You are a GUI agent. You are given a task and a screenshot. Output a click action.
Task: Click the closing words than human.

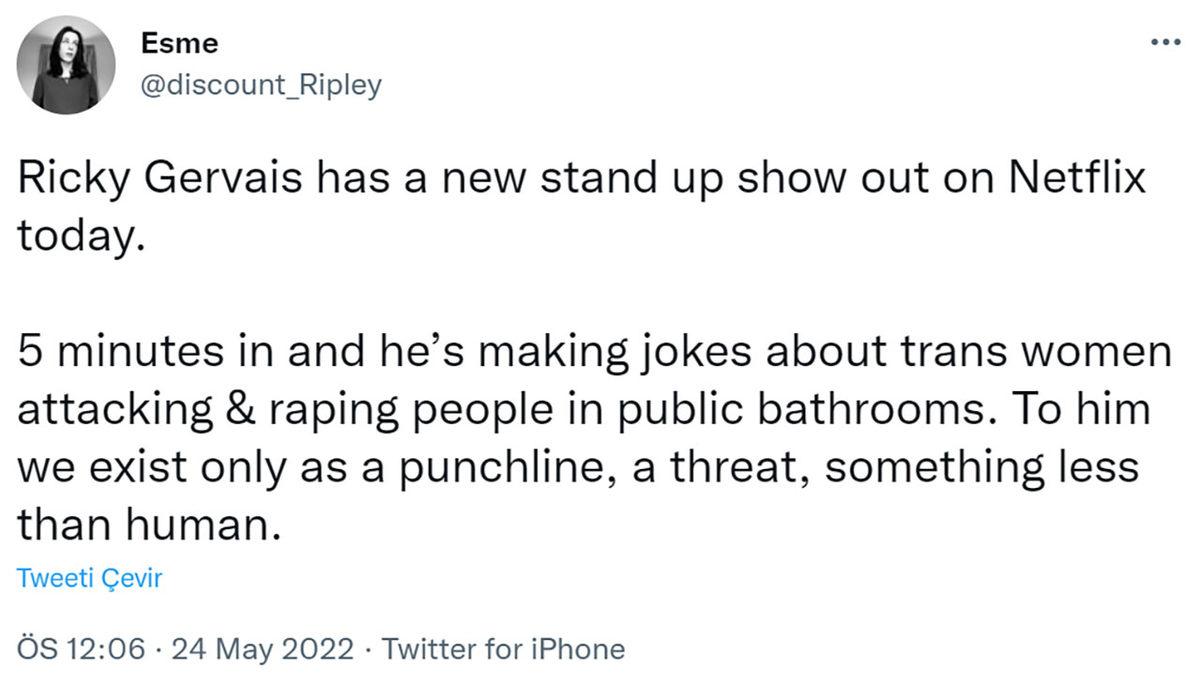[x=145, y=525]
